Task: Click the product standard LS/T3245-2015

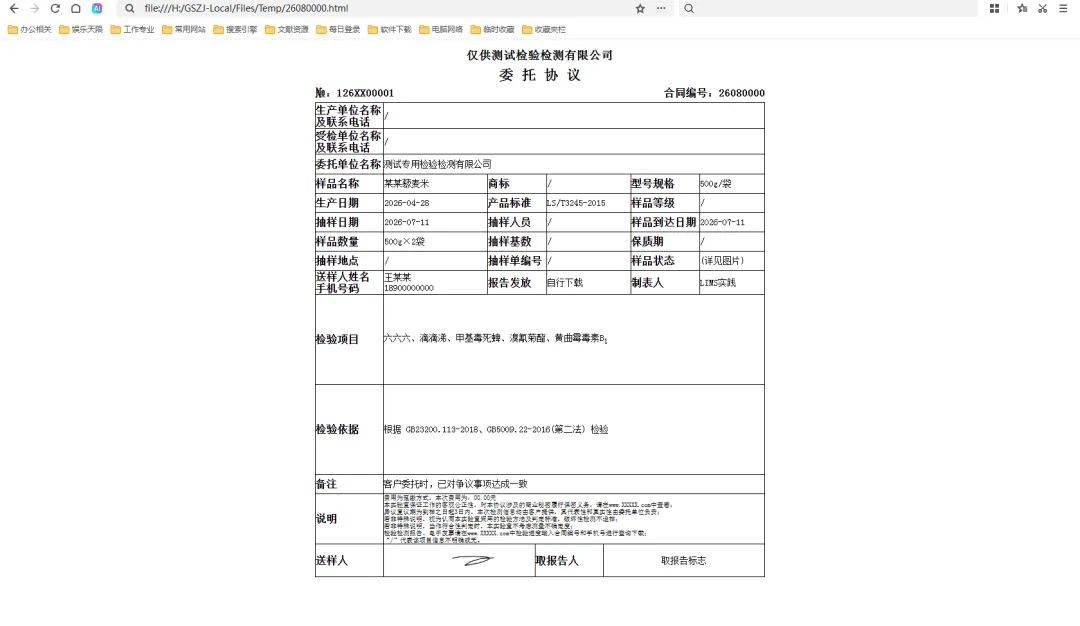Action: coord(576,203)
